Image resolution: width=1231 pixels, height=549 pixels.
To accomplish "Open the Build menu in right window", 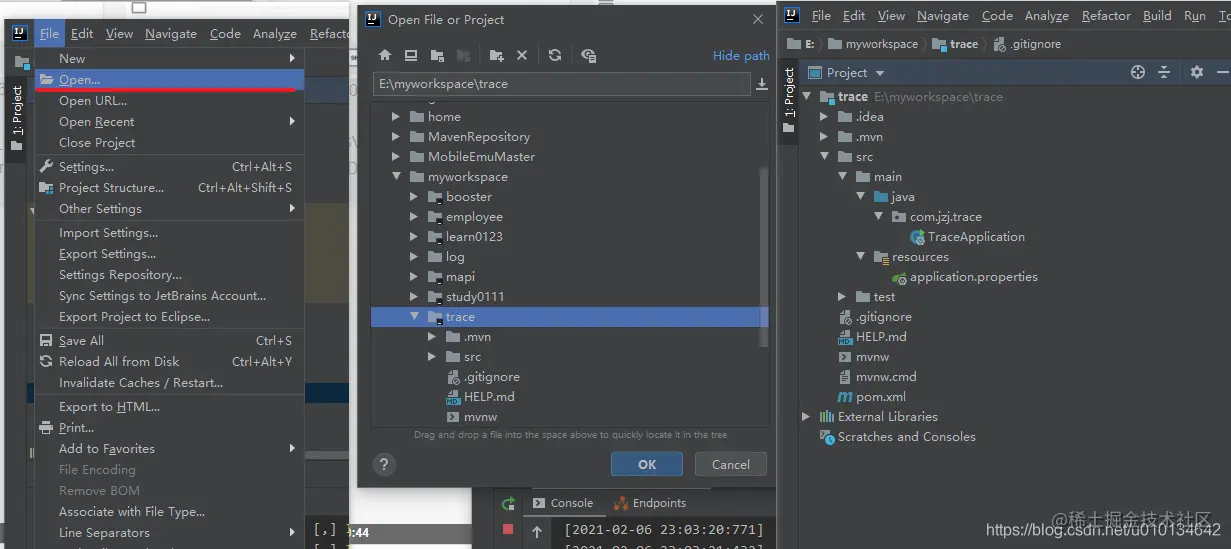I will (1157, 16).
